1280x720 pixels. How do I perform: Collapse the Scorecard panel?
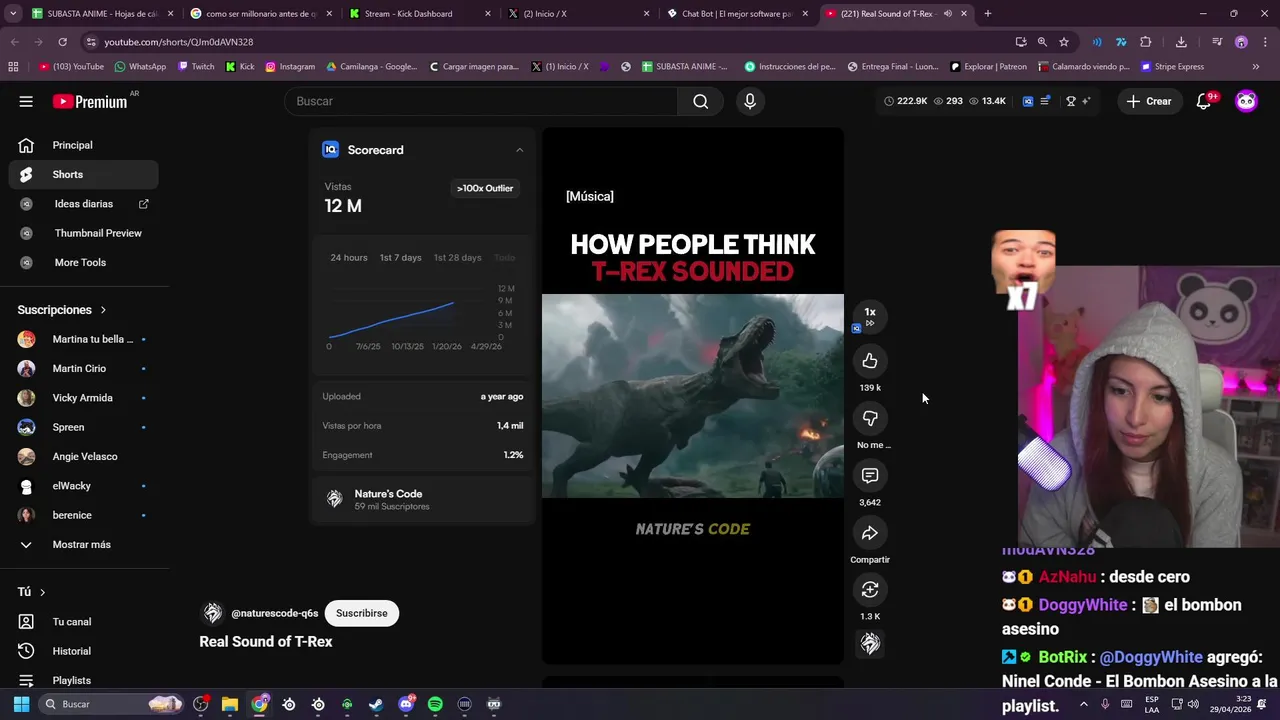click(519, 150)
